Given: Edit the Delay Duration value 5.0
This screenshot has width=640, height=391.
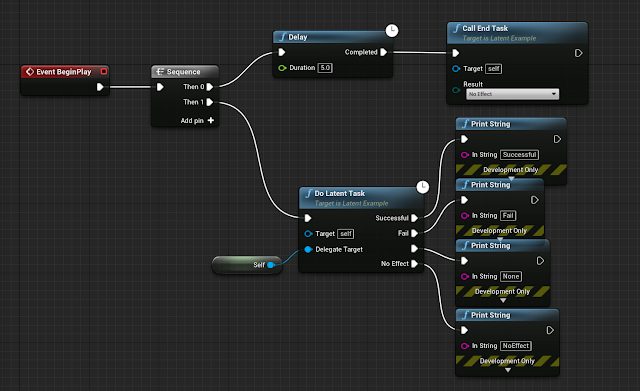Looking at the screenshot, I should point(325,68).
